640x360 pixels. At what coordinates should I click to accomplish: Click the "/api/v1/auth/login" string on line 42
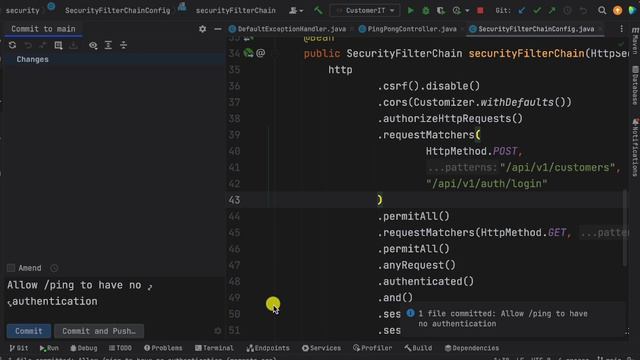[x=487, y=184]
